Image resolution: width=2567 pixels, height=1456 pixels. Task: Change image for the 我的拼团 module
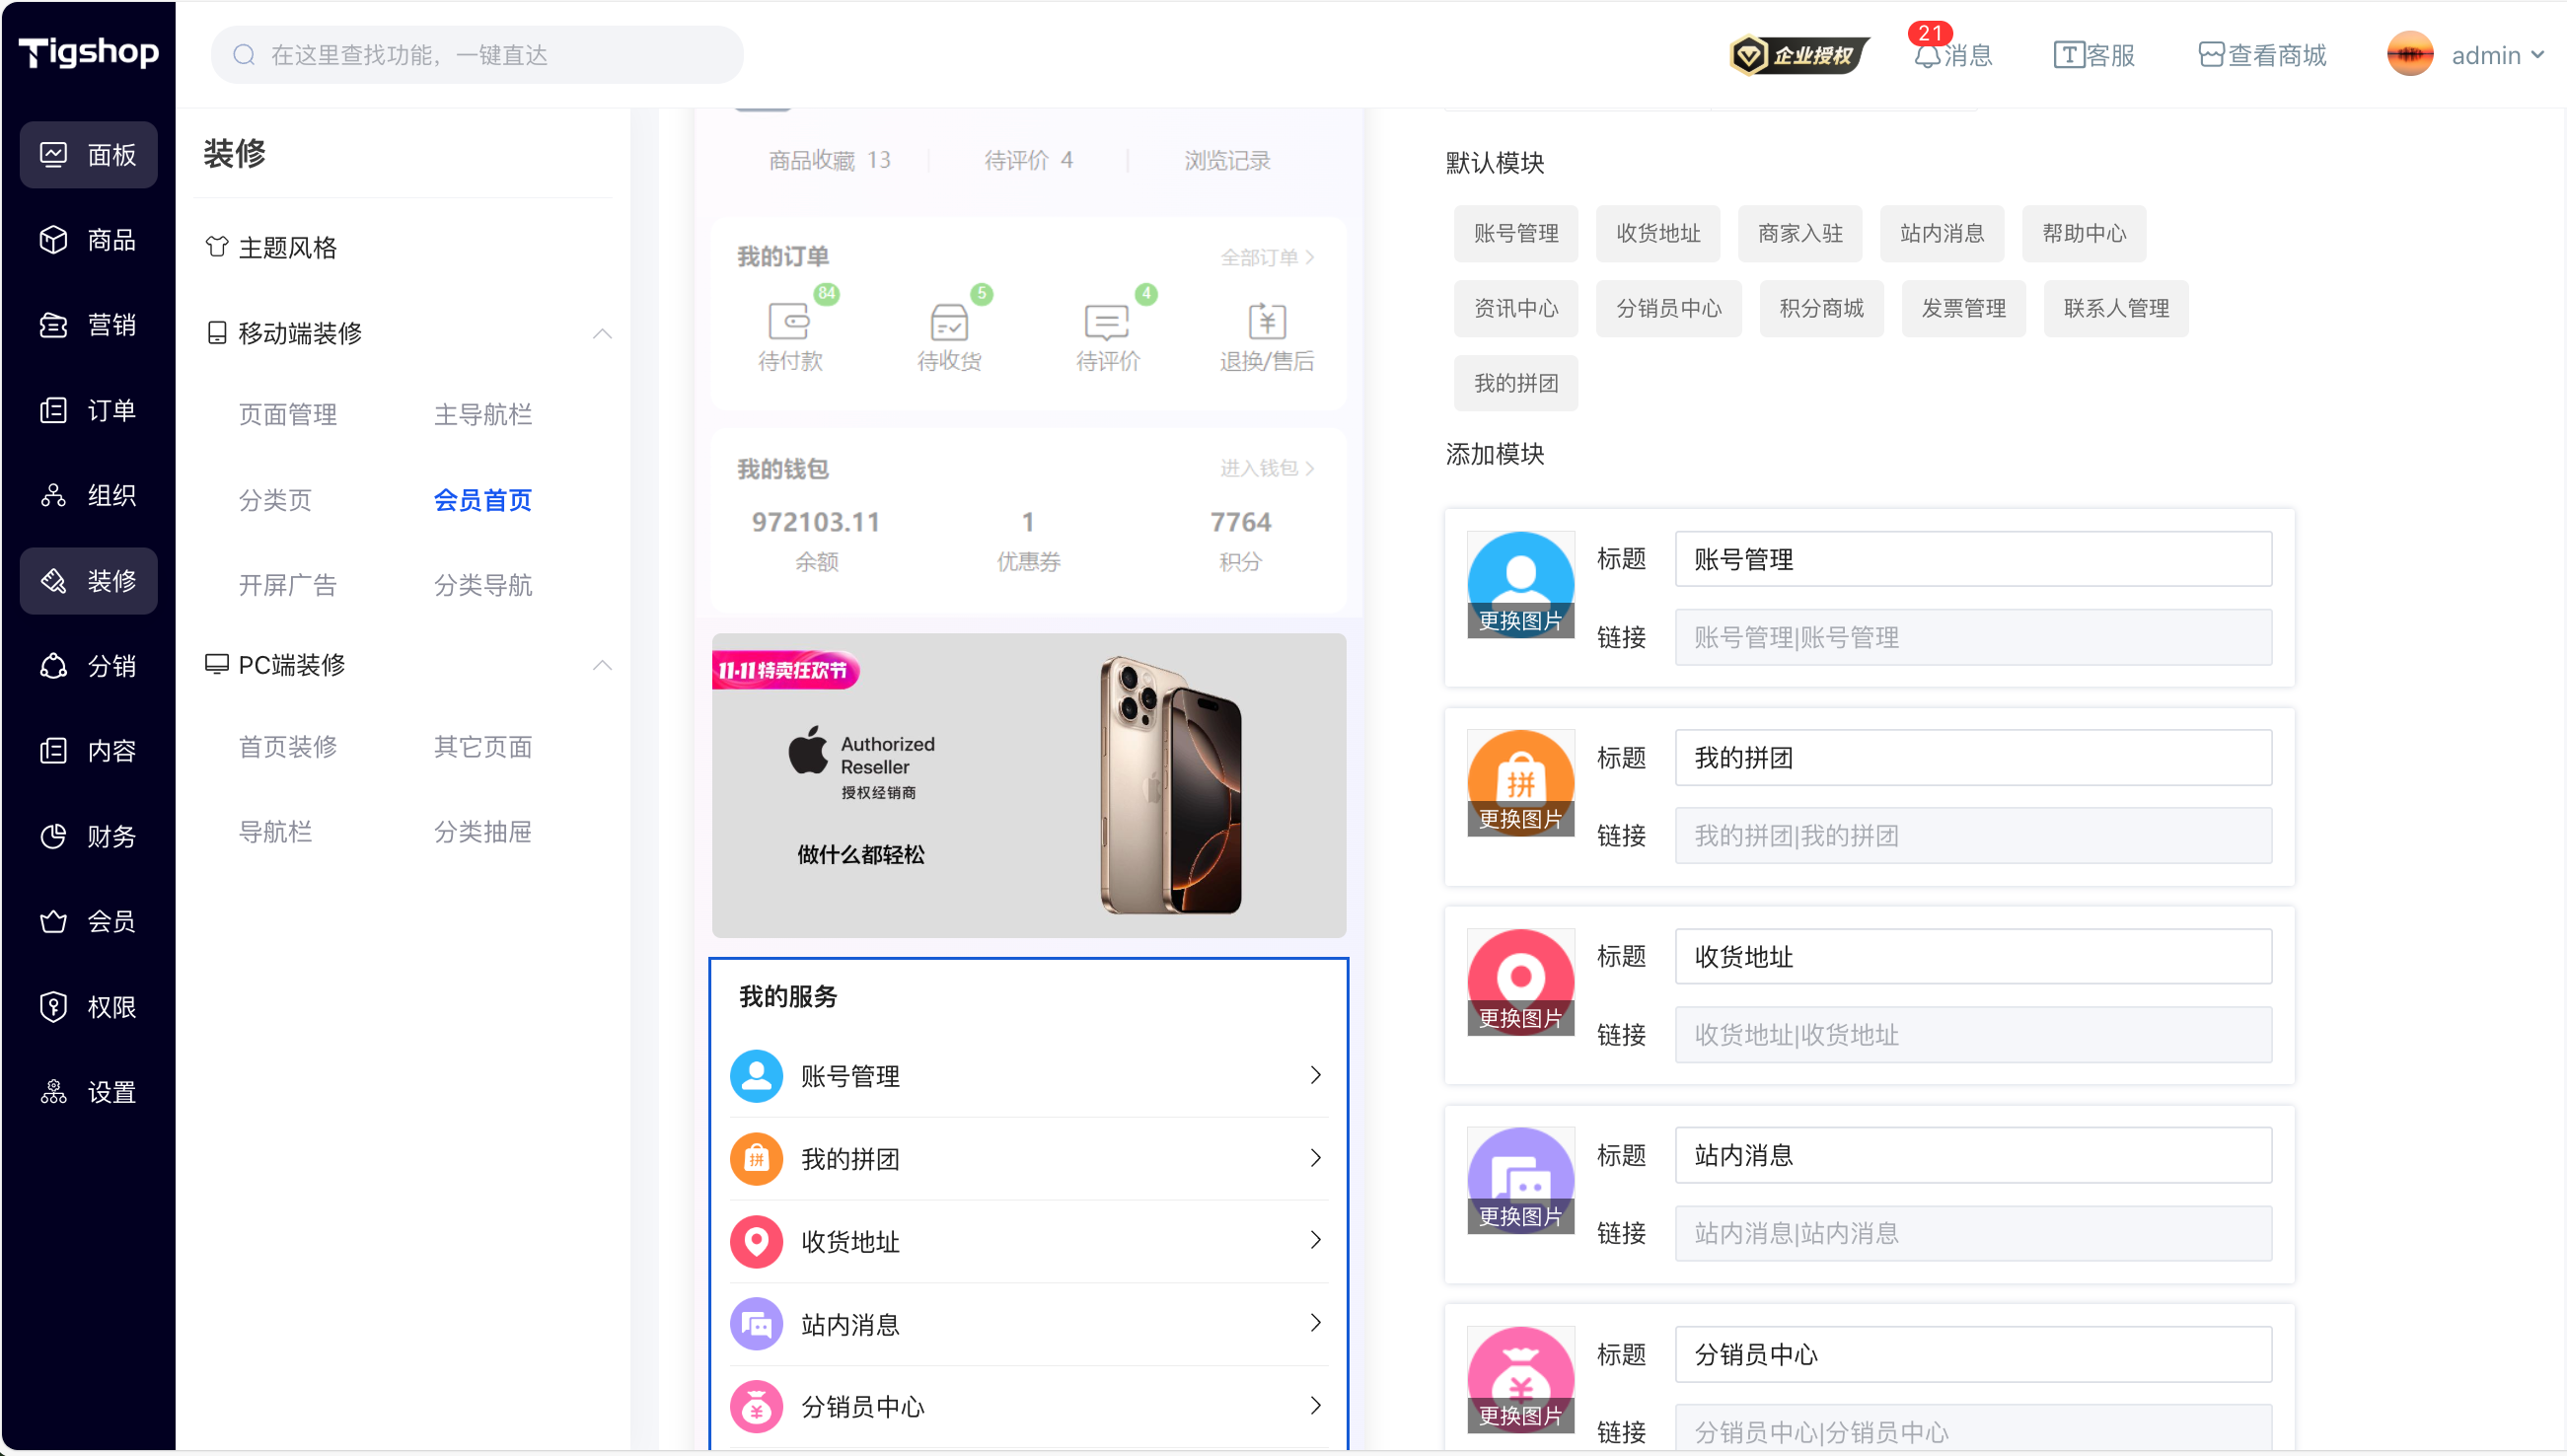pyautogui.click(x=1520, y=819)
